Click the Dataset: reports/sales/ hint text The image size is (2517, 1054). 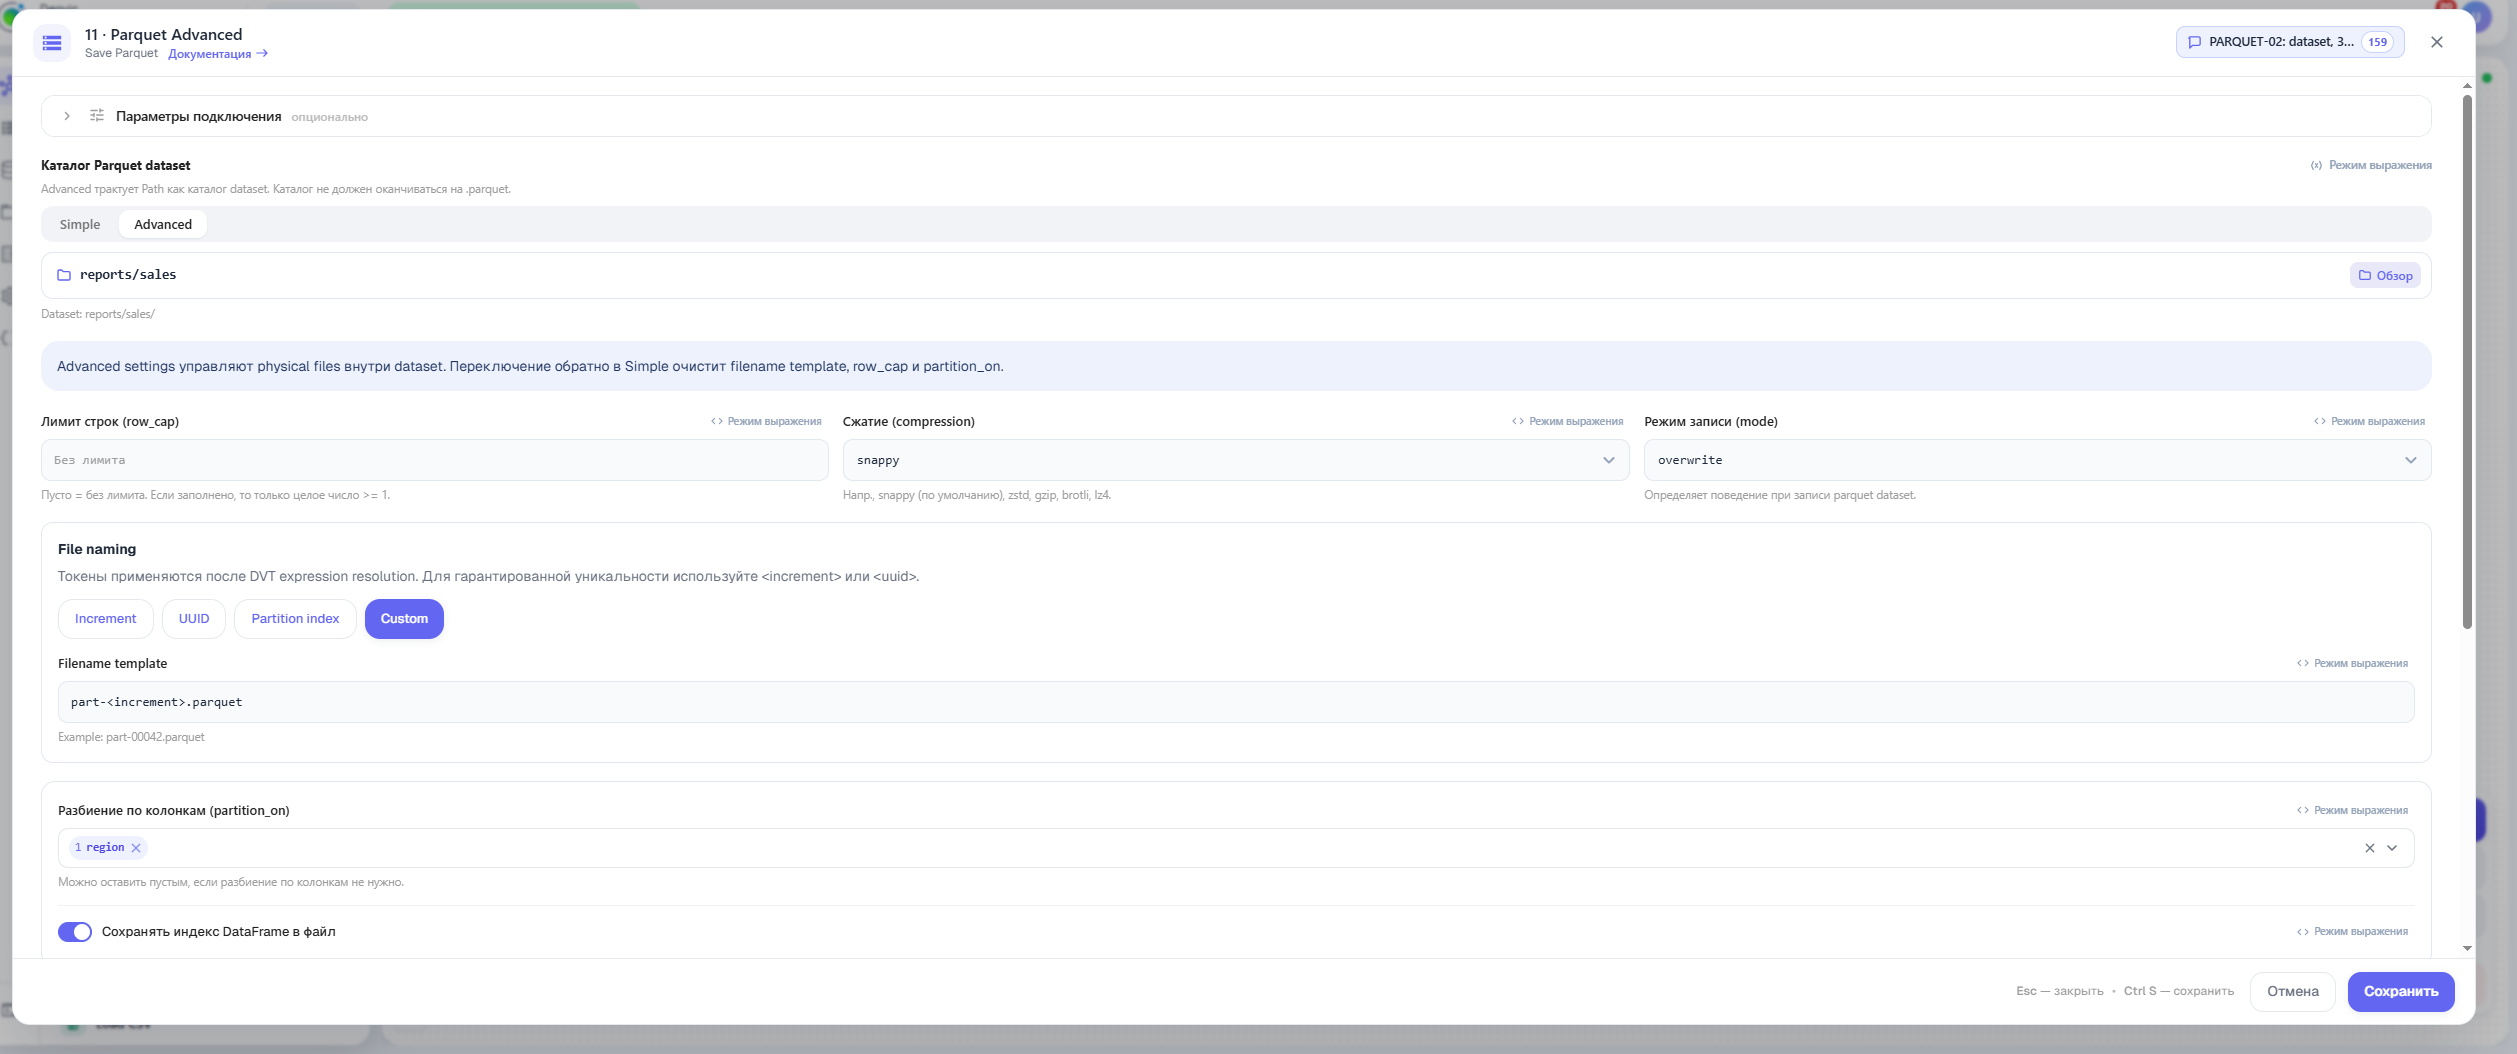click(x=98, y=314)
